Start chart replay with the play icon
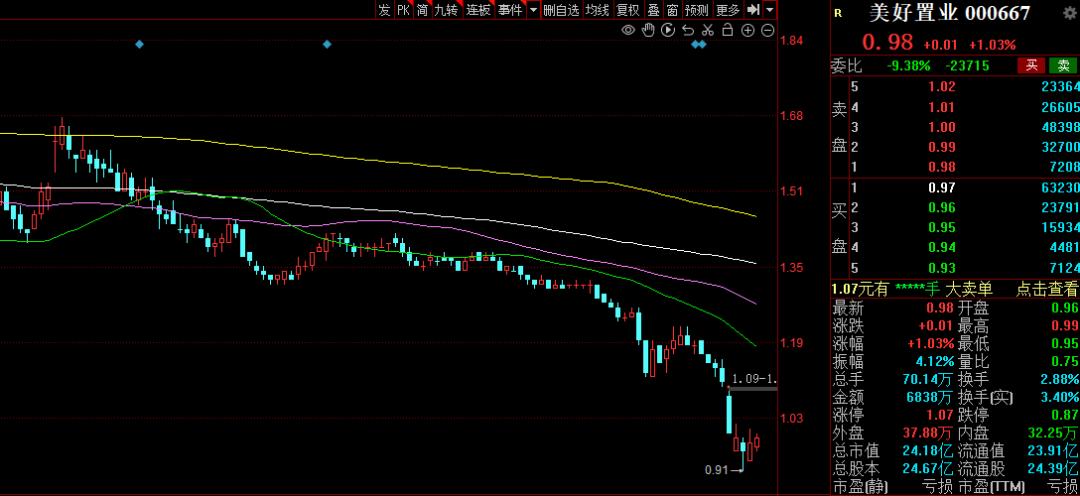Viewport: 1080px width, 496px height. [x=668, y=30]
